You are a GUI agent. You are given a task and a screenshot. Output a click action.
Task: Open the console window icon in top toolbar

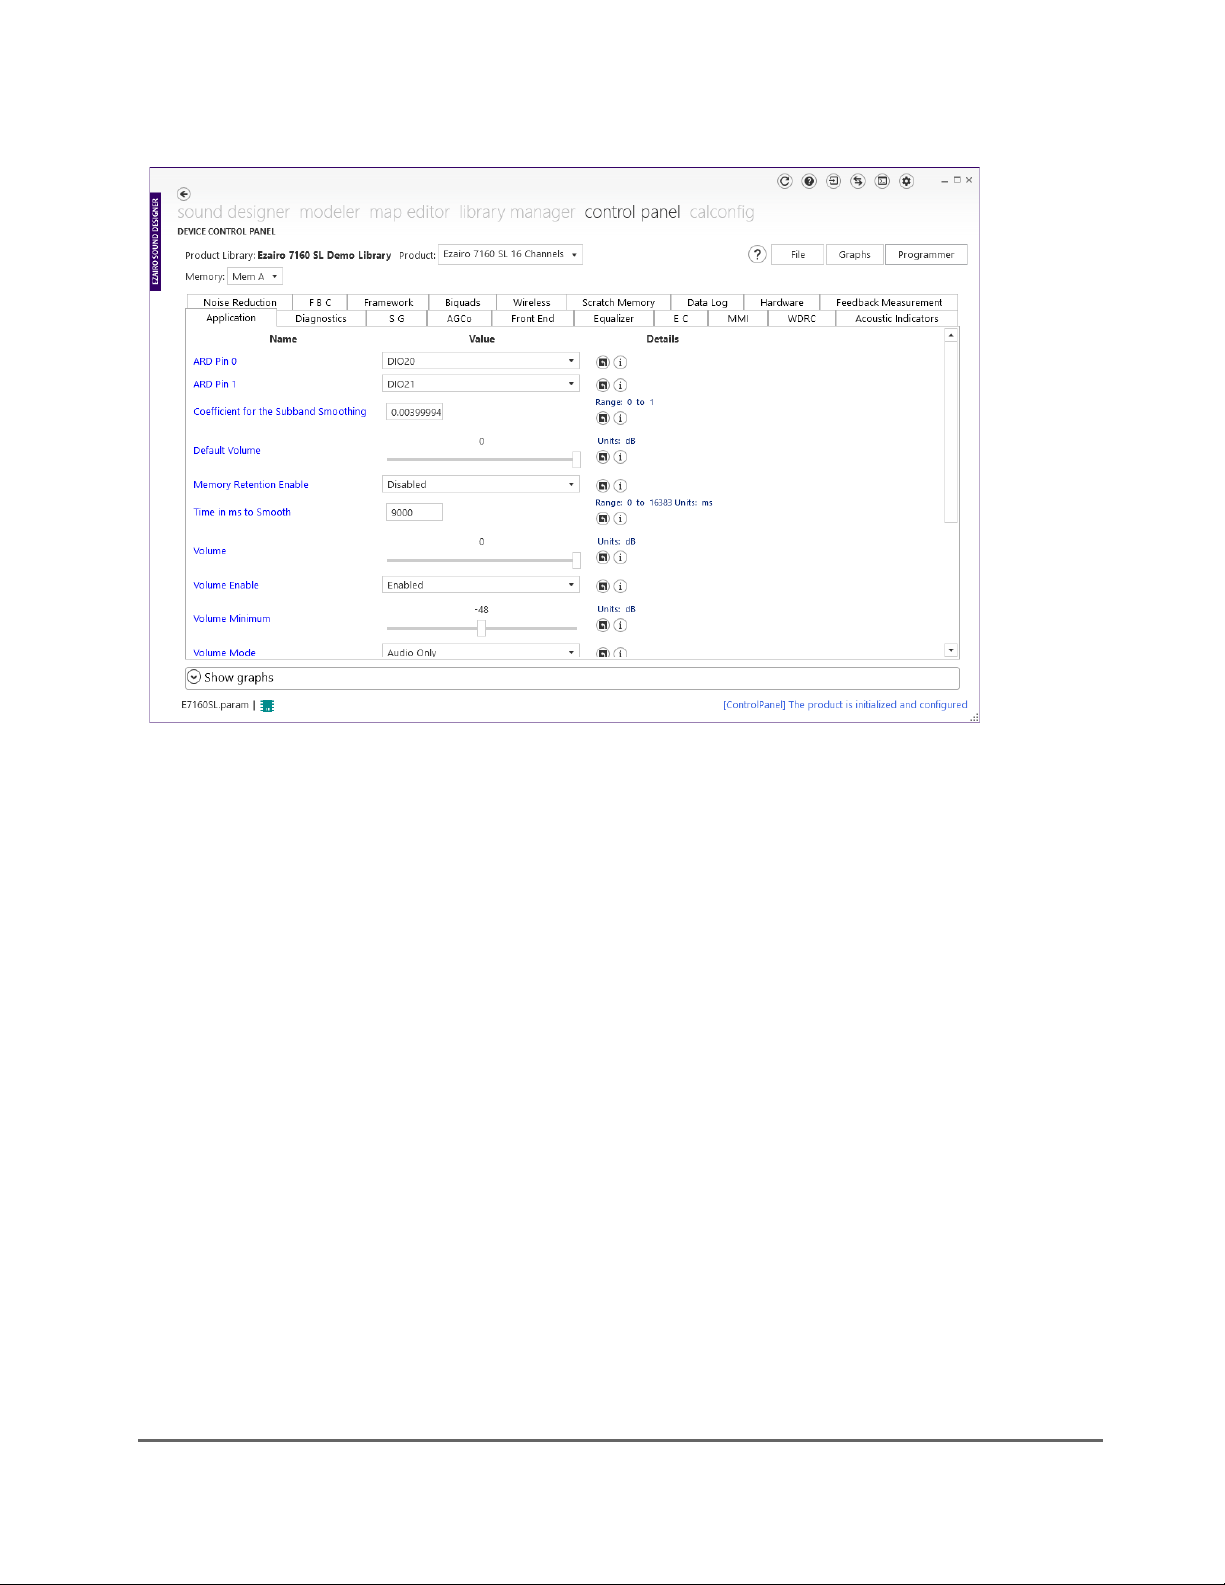click(x=882, y=181)
